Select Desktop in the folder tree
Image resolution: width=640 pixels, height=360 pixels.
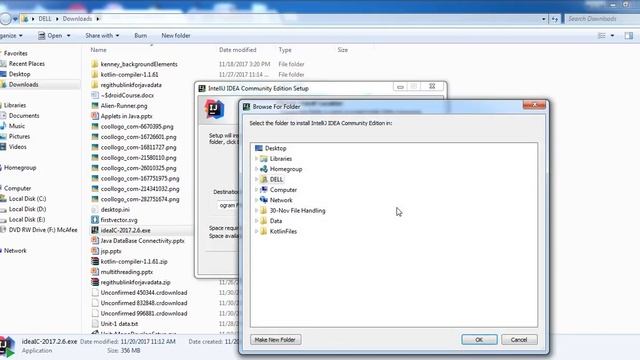(276, 148)
